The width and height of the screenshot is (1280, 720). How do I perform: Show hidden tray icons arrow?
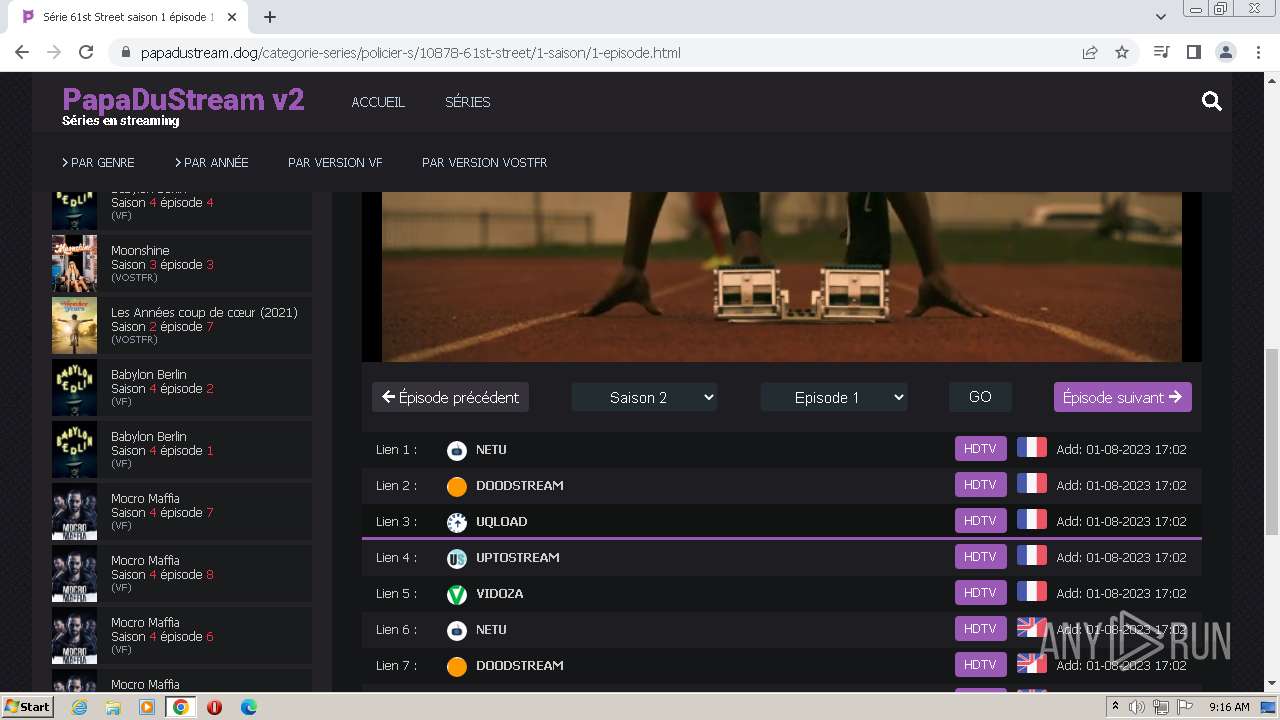point(1115,707)
